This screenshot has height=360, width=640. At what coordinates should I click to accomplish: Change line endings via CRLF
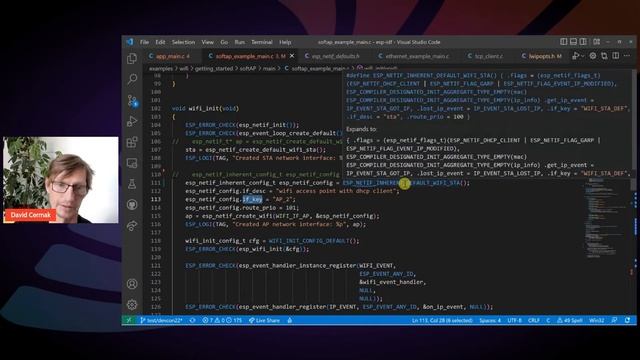534,320
